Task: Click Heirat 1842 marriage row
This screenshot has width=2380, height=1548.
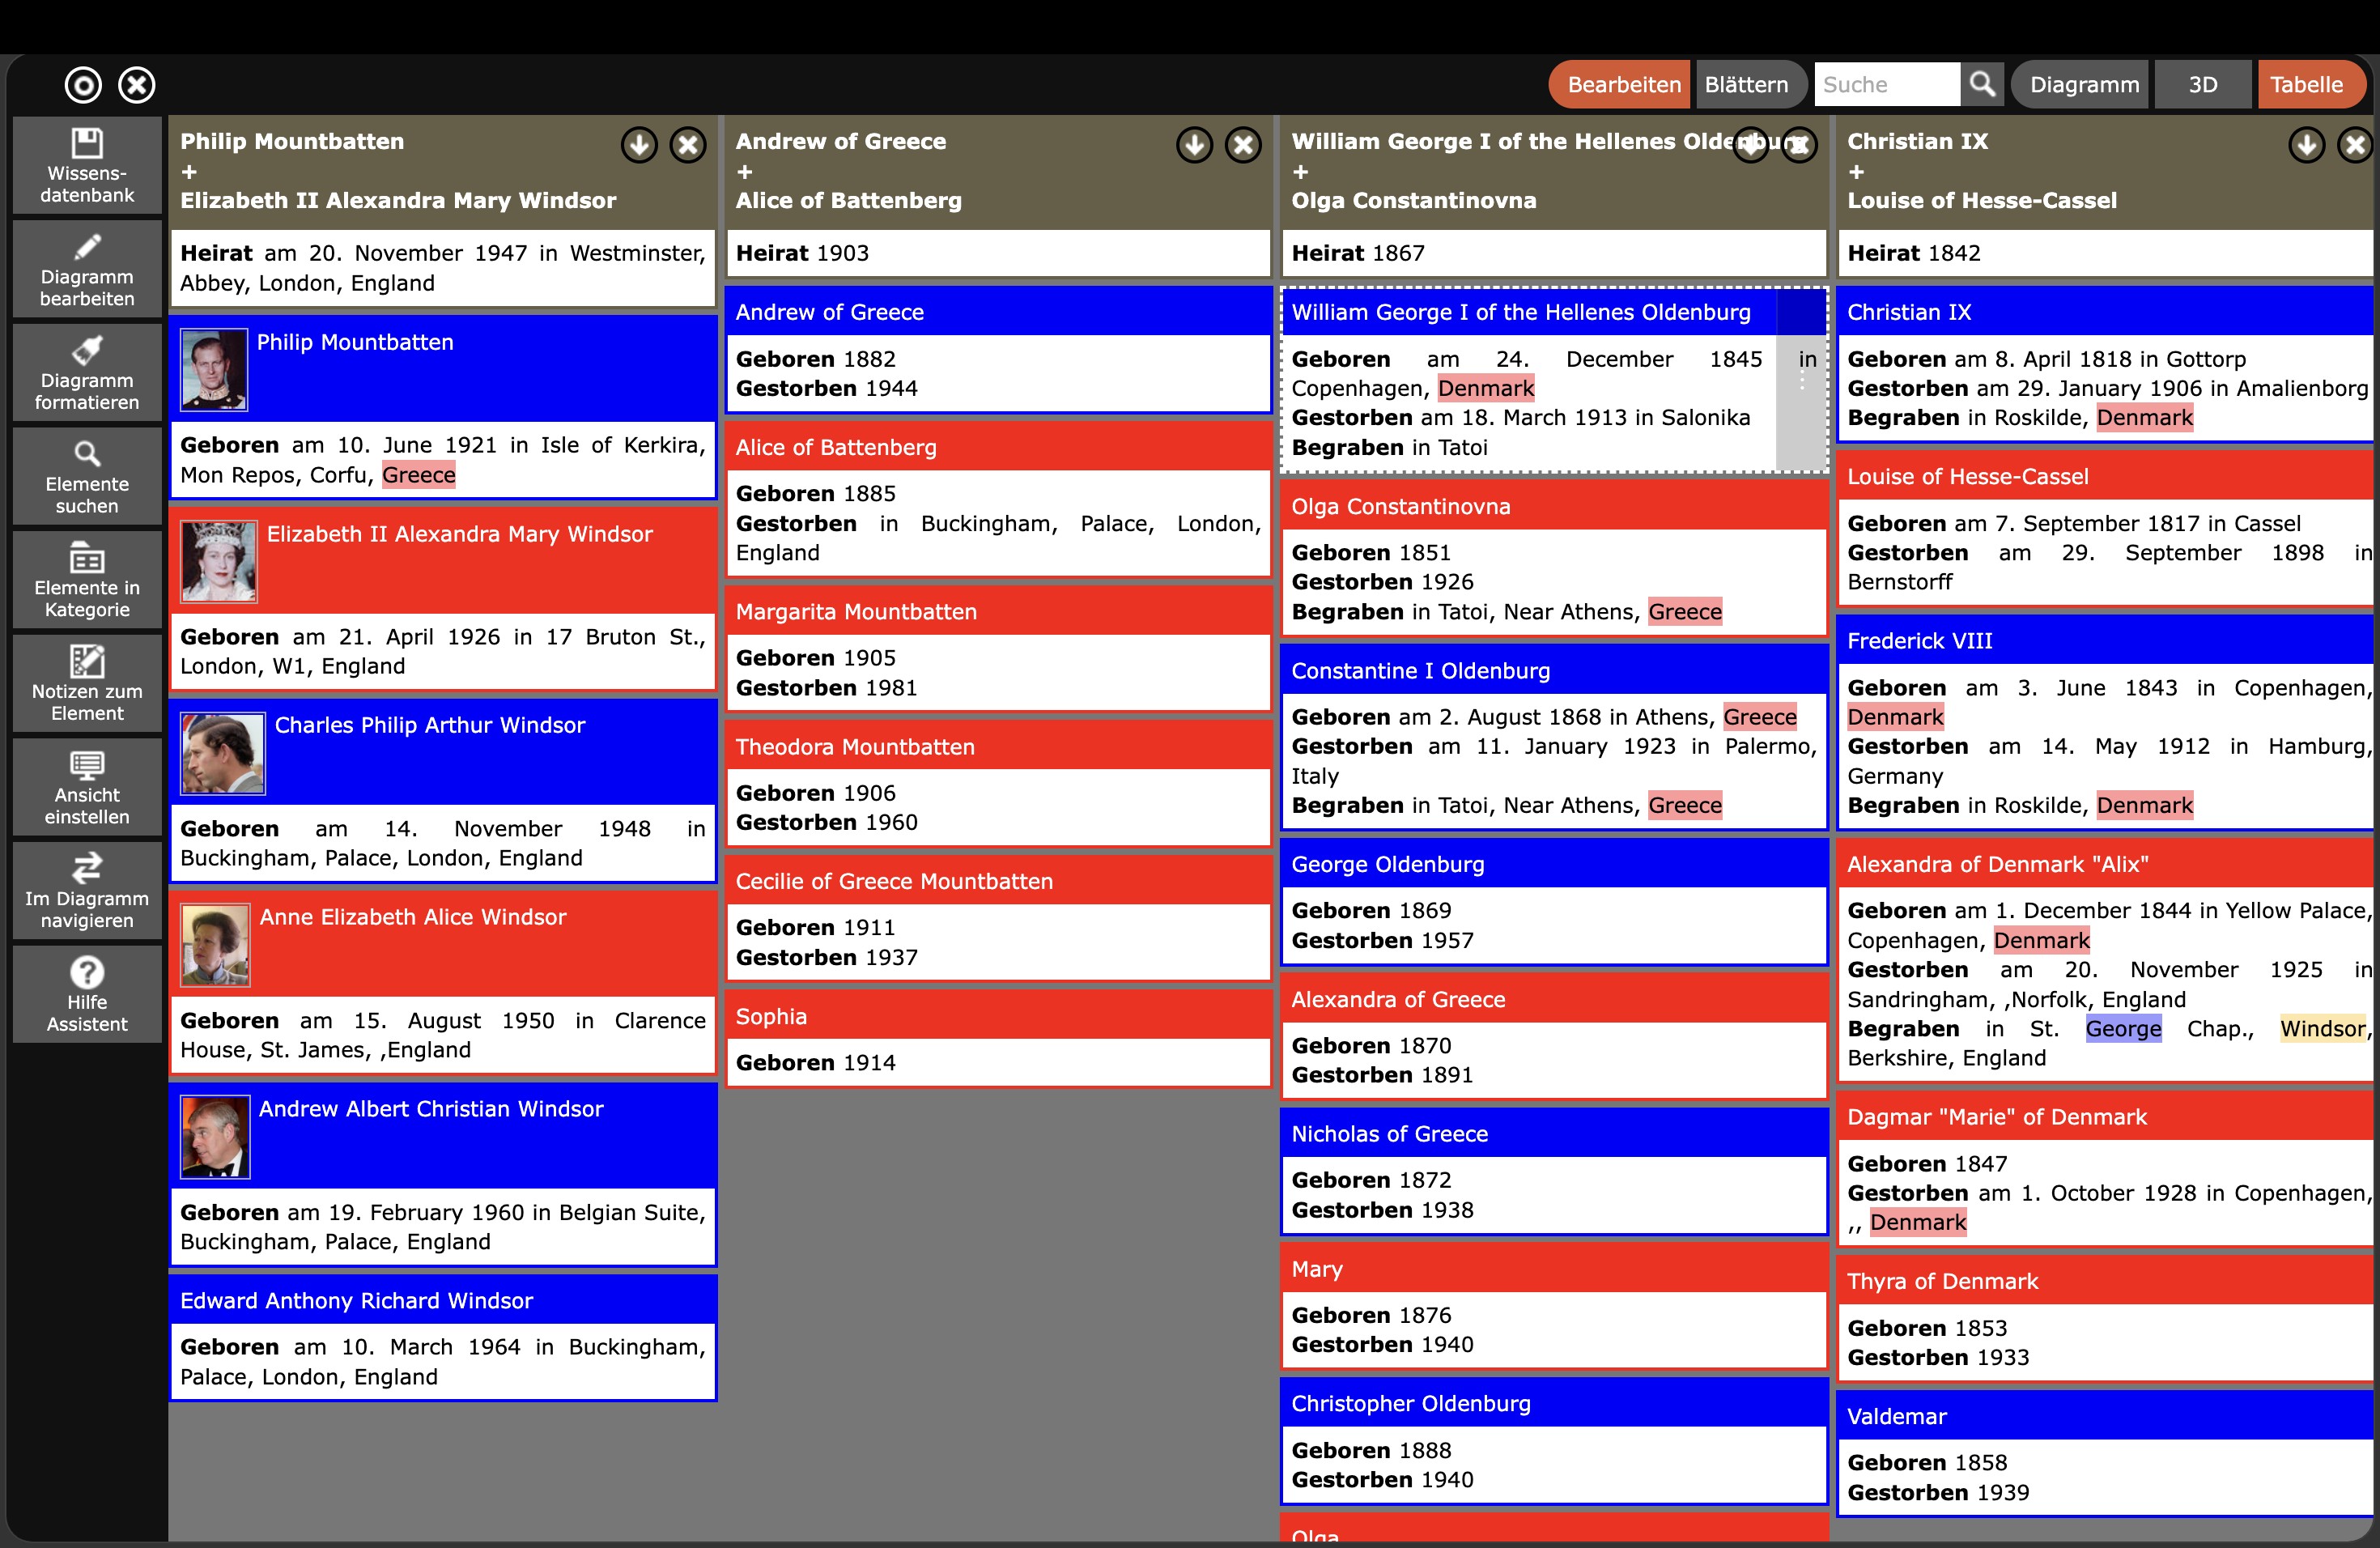Action: (2106, 253)
